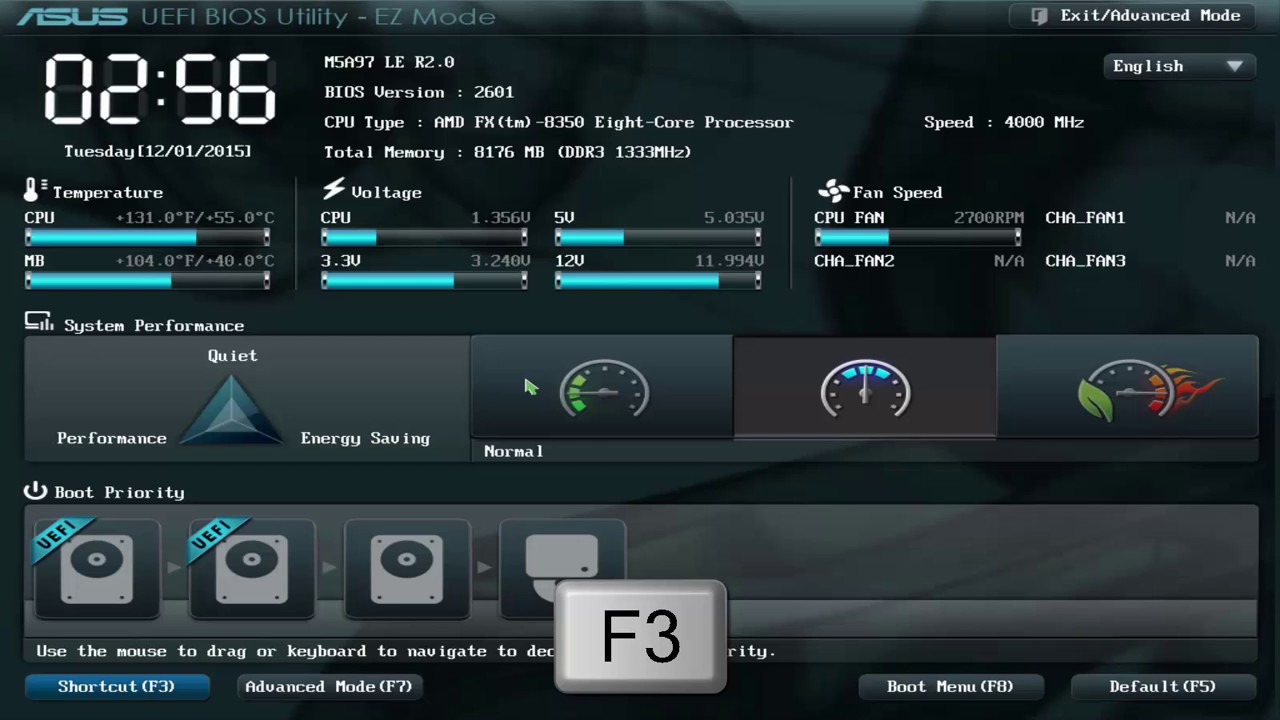Click the 'Energy Saving' triangle label
This screenshot has width=1280, height=720.
365,438
